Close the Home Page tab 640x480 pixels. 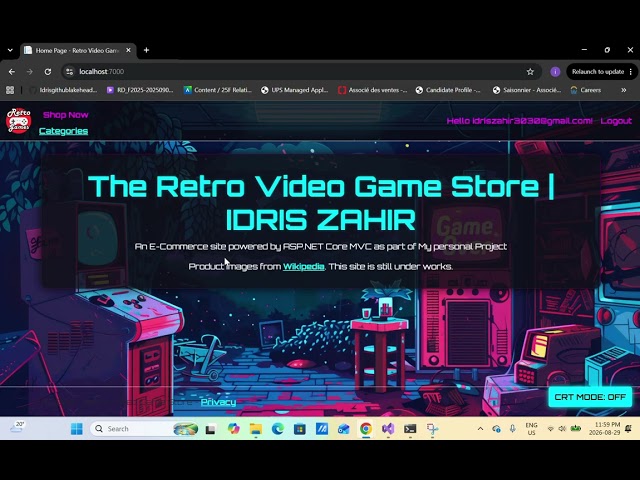click(128, 50)
